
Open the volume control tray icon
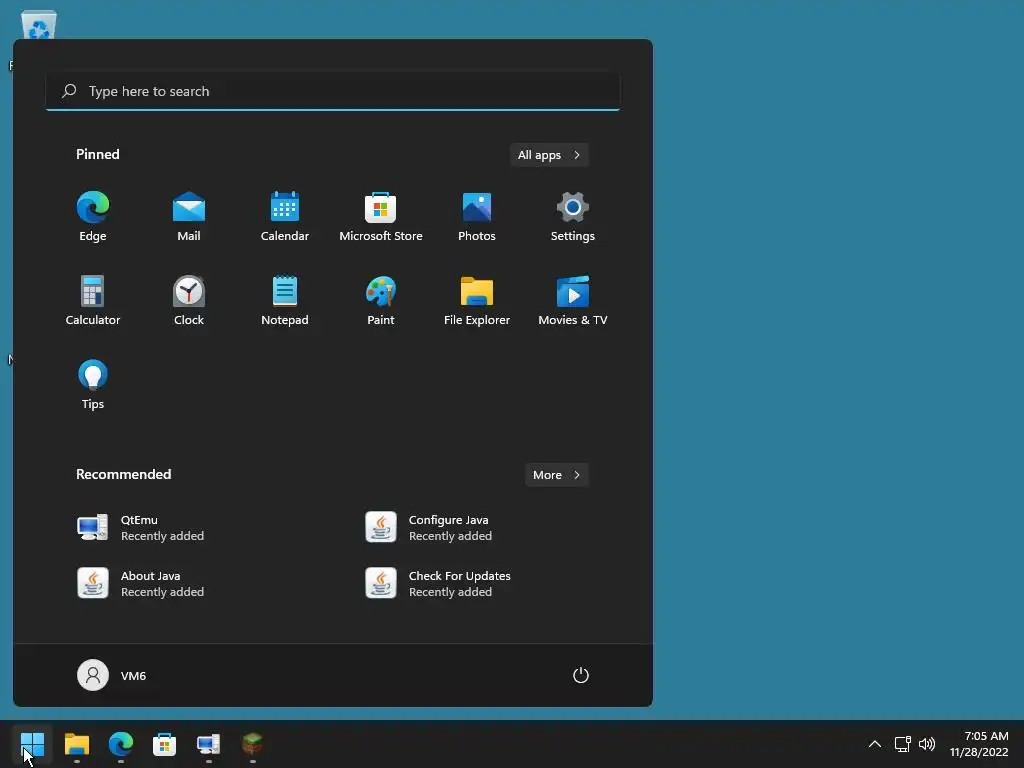click(927, 744)
